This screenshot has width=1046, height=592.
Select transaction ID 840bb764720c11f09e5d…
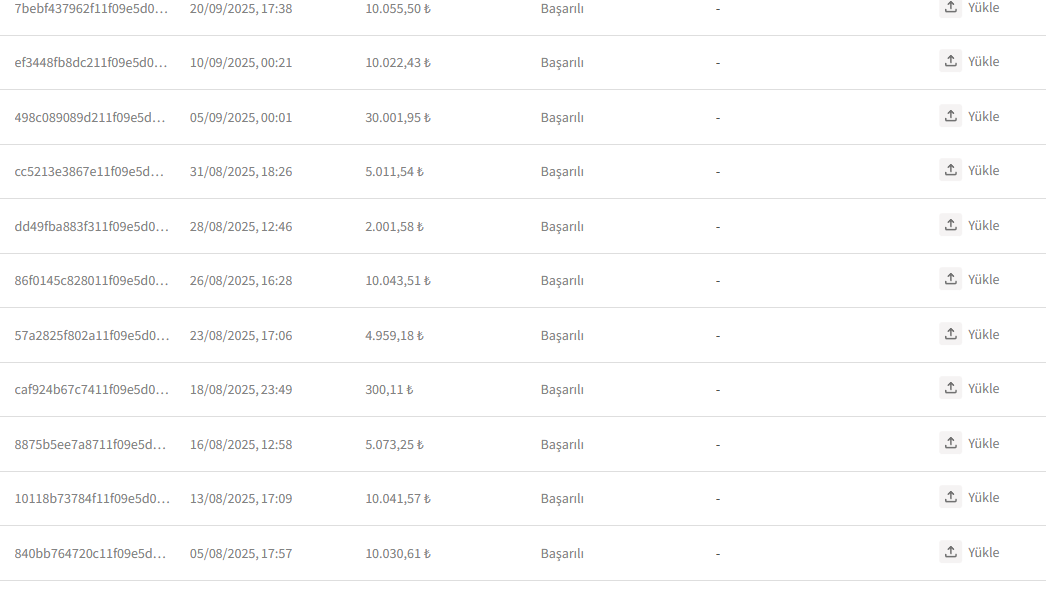click(90, 553)
